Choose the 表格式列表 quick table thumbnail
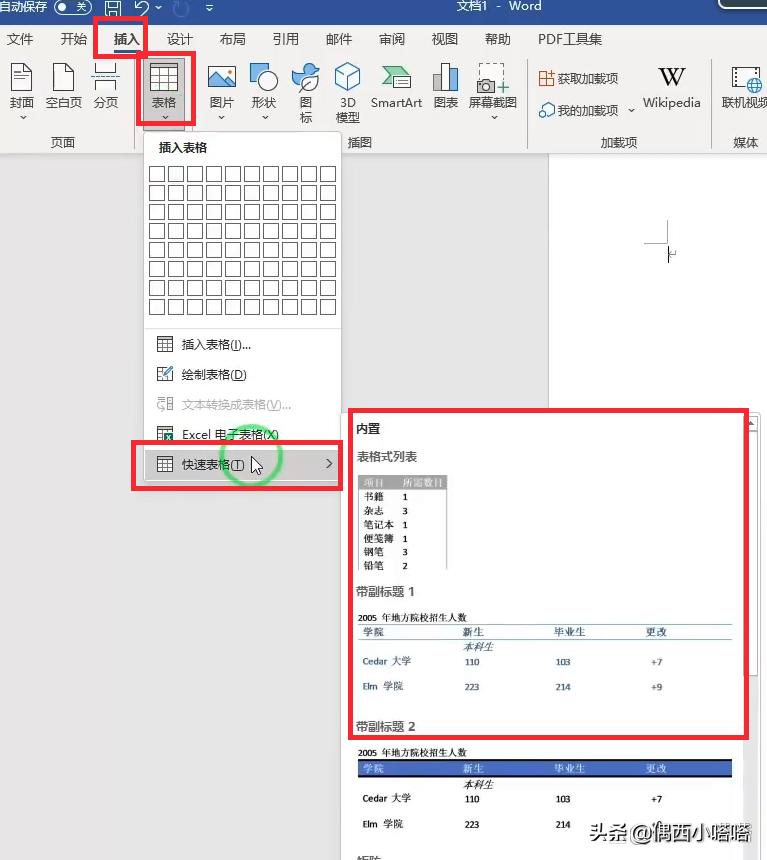Screen dimensions: 767x860 402,522
